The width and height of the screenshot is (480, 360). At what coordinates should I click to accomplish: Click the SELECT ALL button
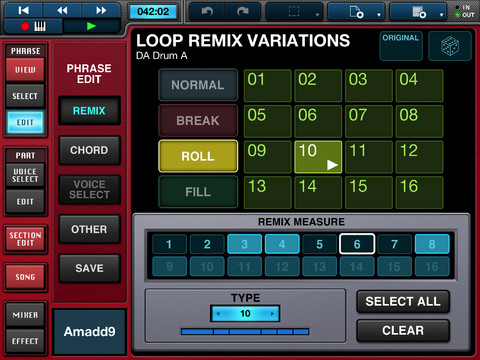(403, 301)
